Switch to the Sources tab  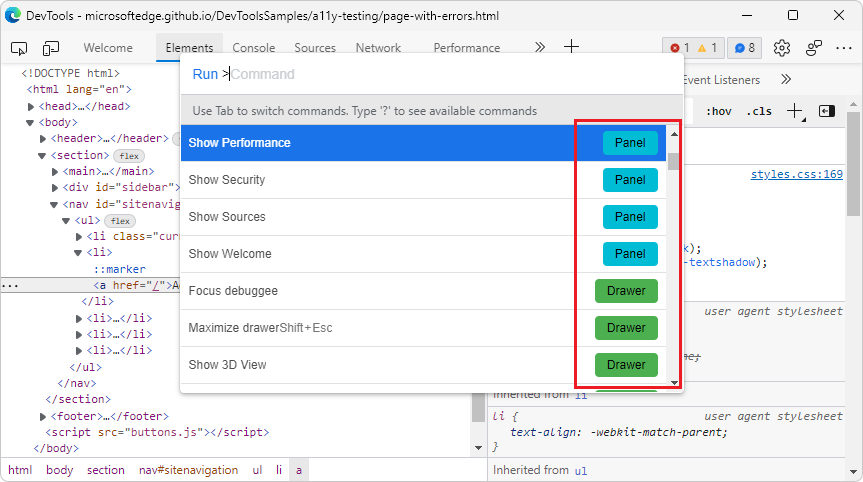315,48
